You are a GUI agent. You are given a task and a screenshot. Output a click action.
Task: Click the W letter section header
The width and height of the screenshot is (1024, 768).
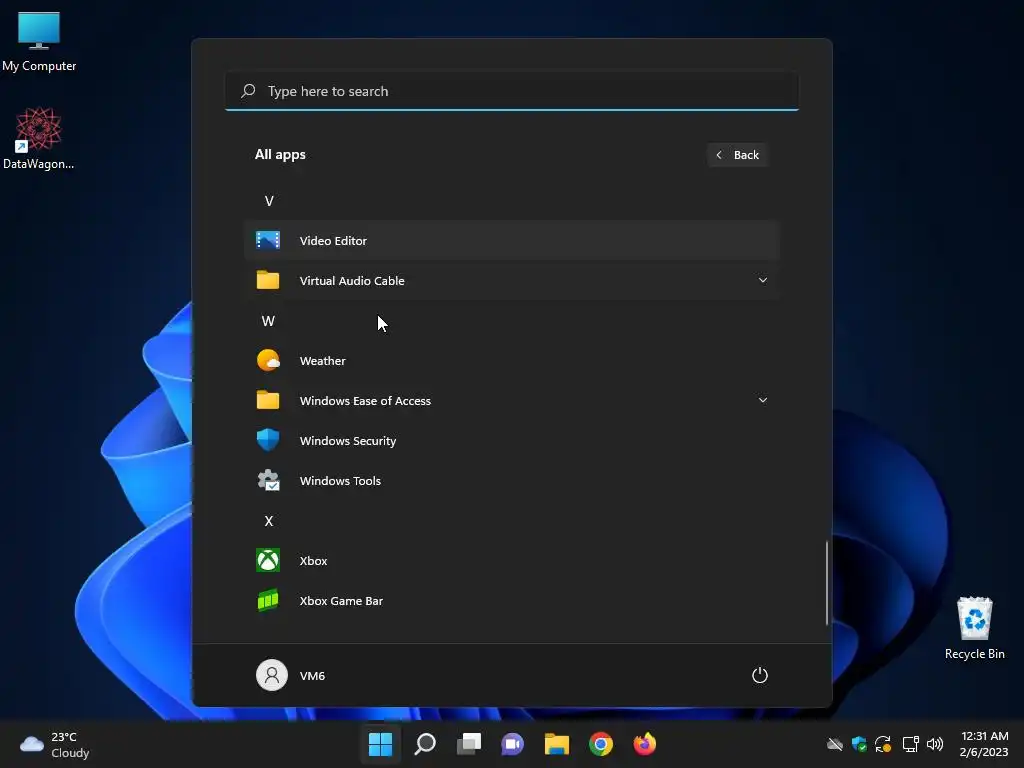click(268, 321)
